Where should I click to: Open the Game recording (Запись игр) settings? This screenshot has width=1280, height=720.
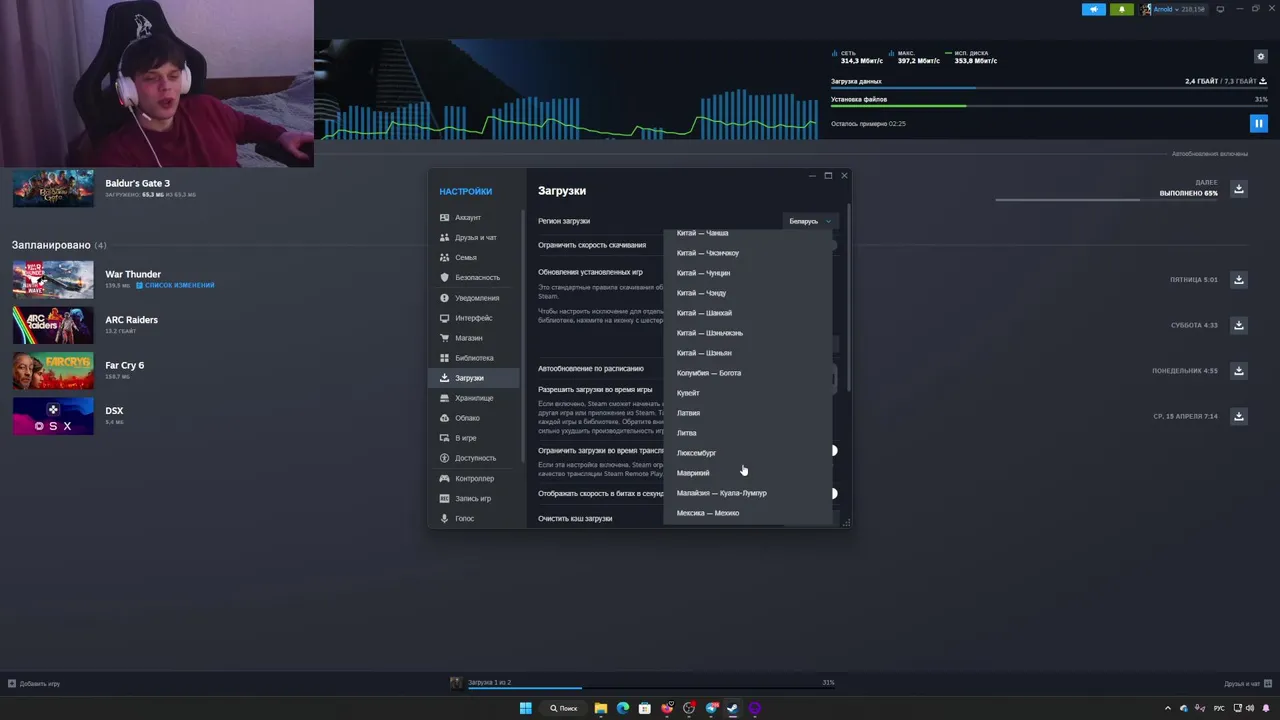coord(474,498)
